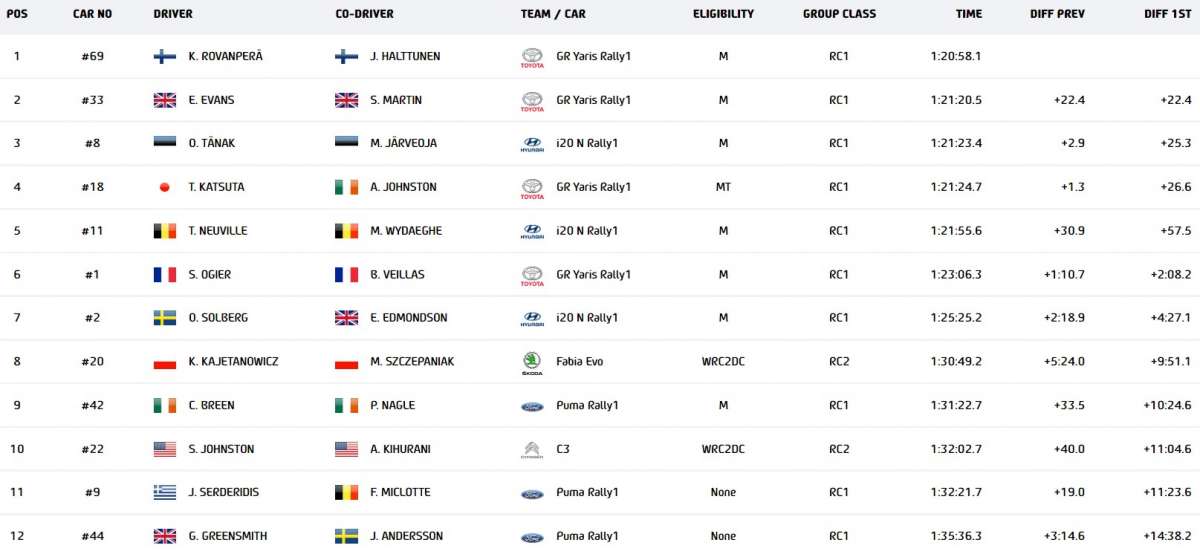1200x557 pixels.
Task: Sort by the POS column header
Action: click(x=17, y=14)
